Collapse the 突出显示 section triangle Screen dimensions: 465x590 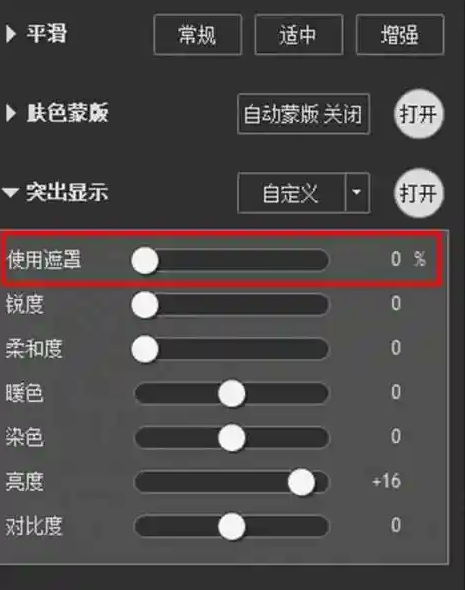click(x=10, y=193)
